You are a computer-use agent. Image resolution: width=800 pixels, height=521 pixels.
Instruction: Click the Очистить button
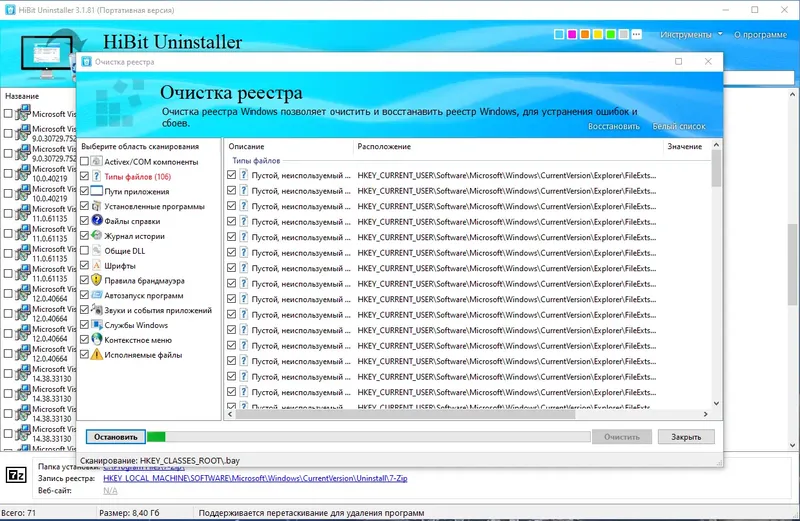(621, 437)
